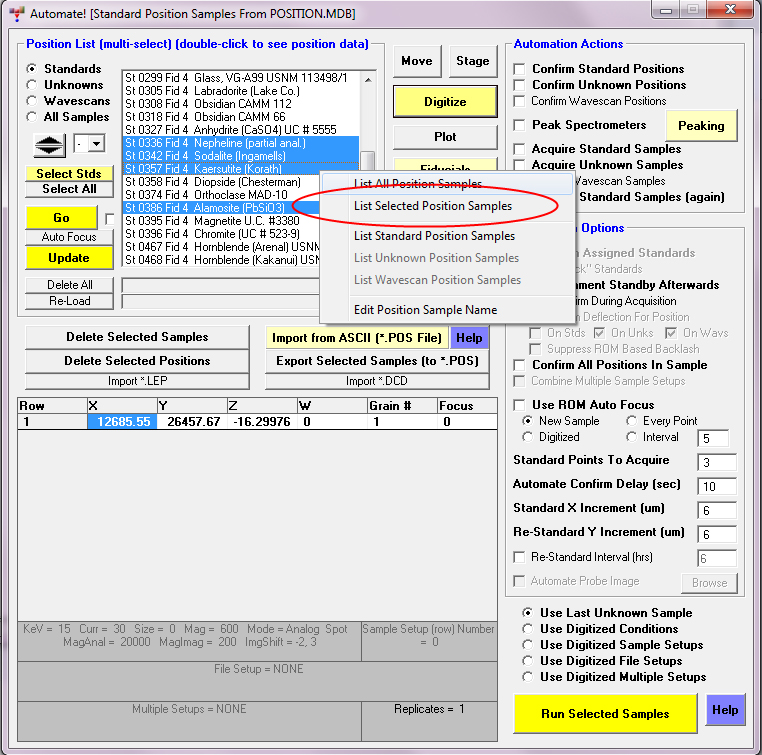The image size is (762, 755).
Task: Click the Import from ASCII button
Action: tap(357, 338)
